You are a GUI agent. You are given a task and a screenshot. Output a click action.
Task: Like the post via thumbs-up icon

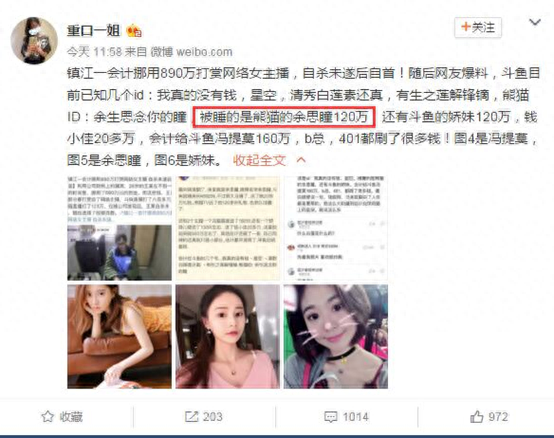point(476,417)
